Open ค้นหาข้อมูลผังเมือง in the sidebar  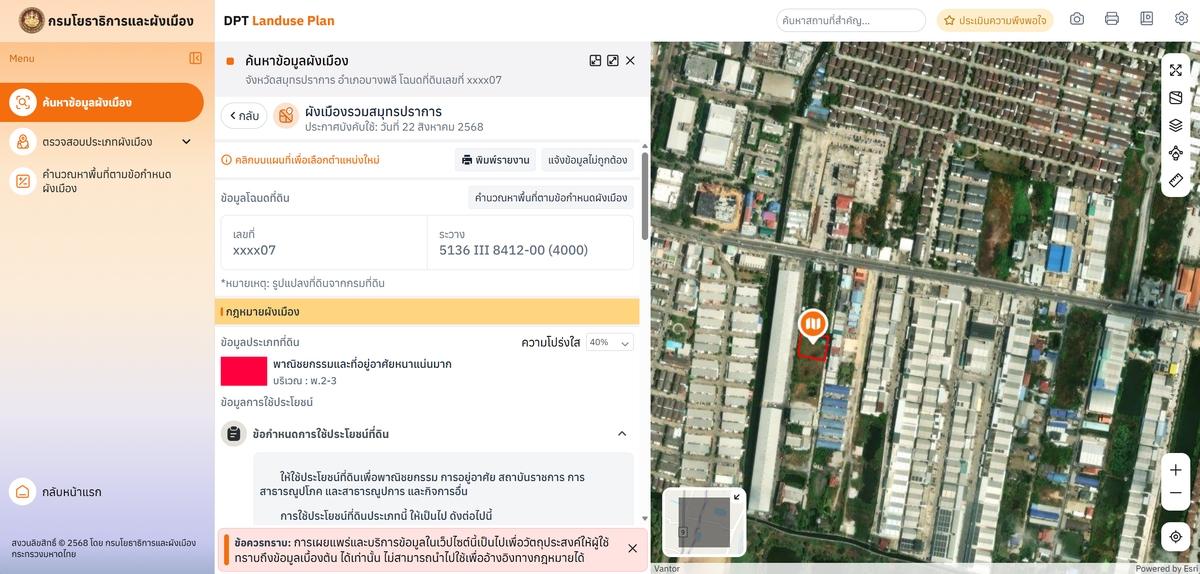click(x=102, y=102)
